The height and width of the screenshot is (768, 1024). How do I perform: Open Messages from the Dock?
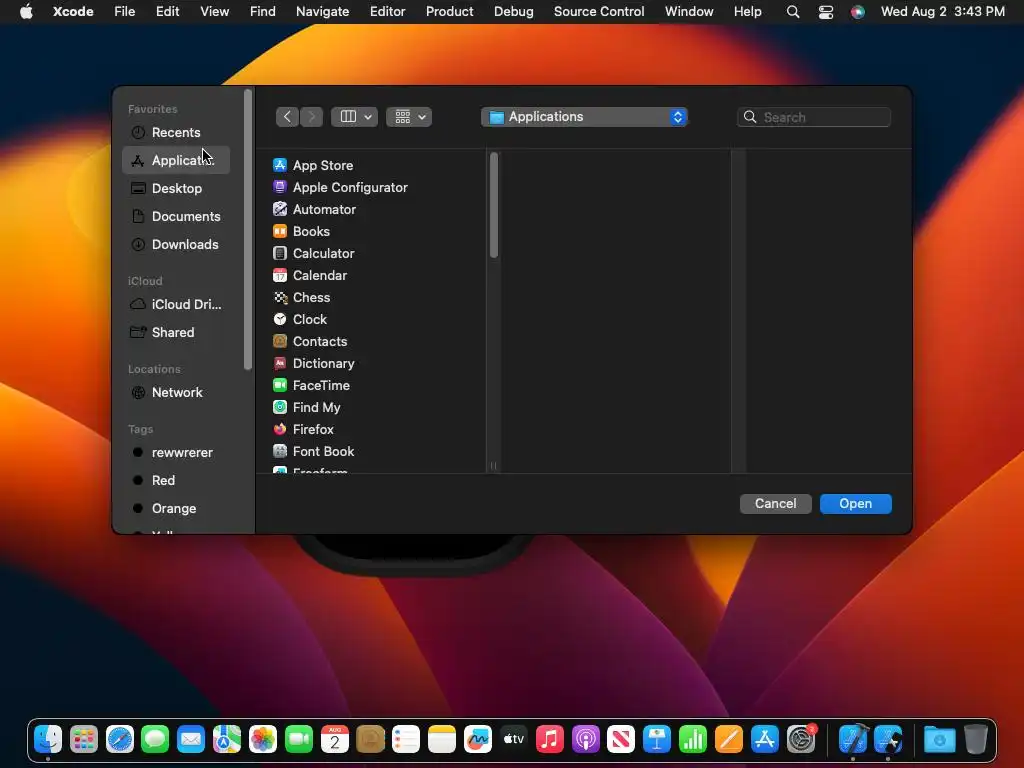155,739
